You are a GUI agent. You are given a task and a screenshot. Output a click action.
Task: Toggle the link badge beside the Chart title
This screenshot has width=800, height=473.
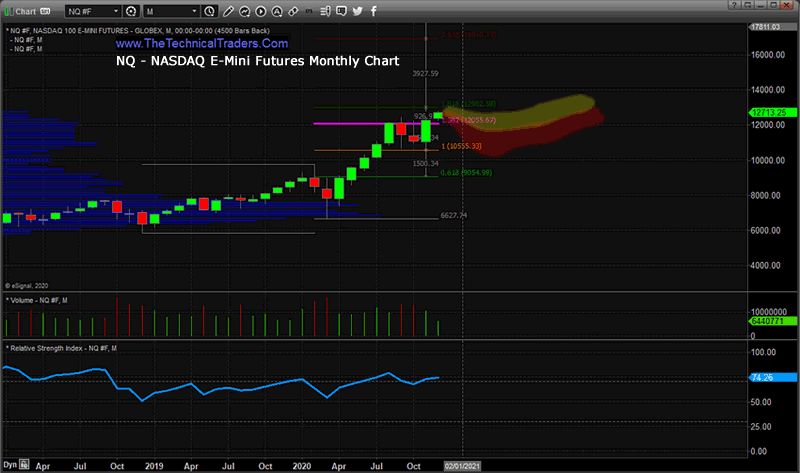[45, 11]
